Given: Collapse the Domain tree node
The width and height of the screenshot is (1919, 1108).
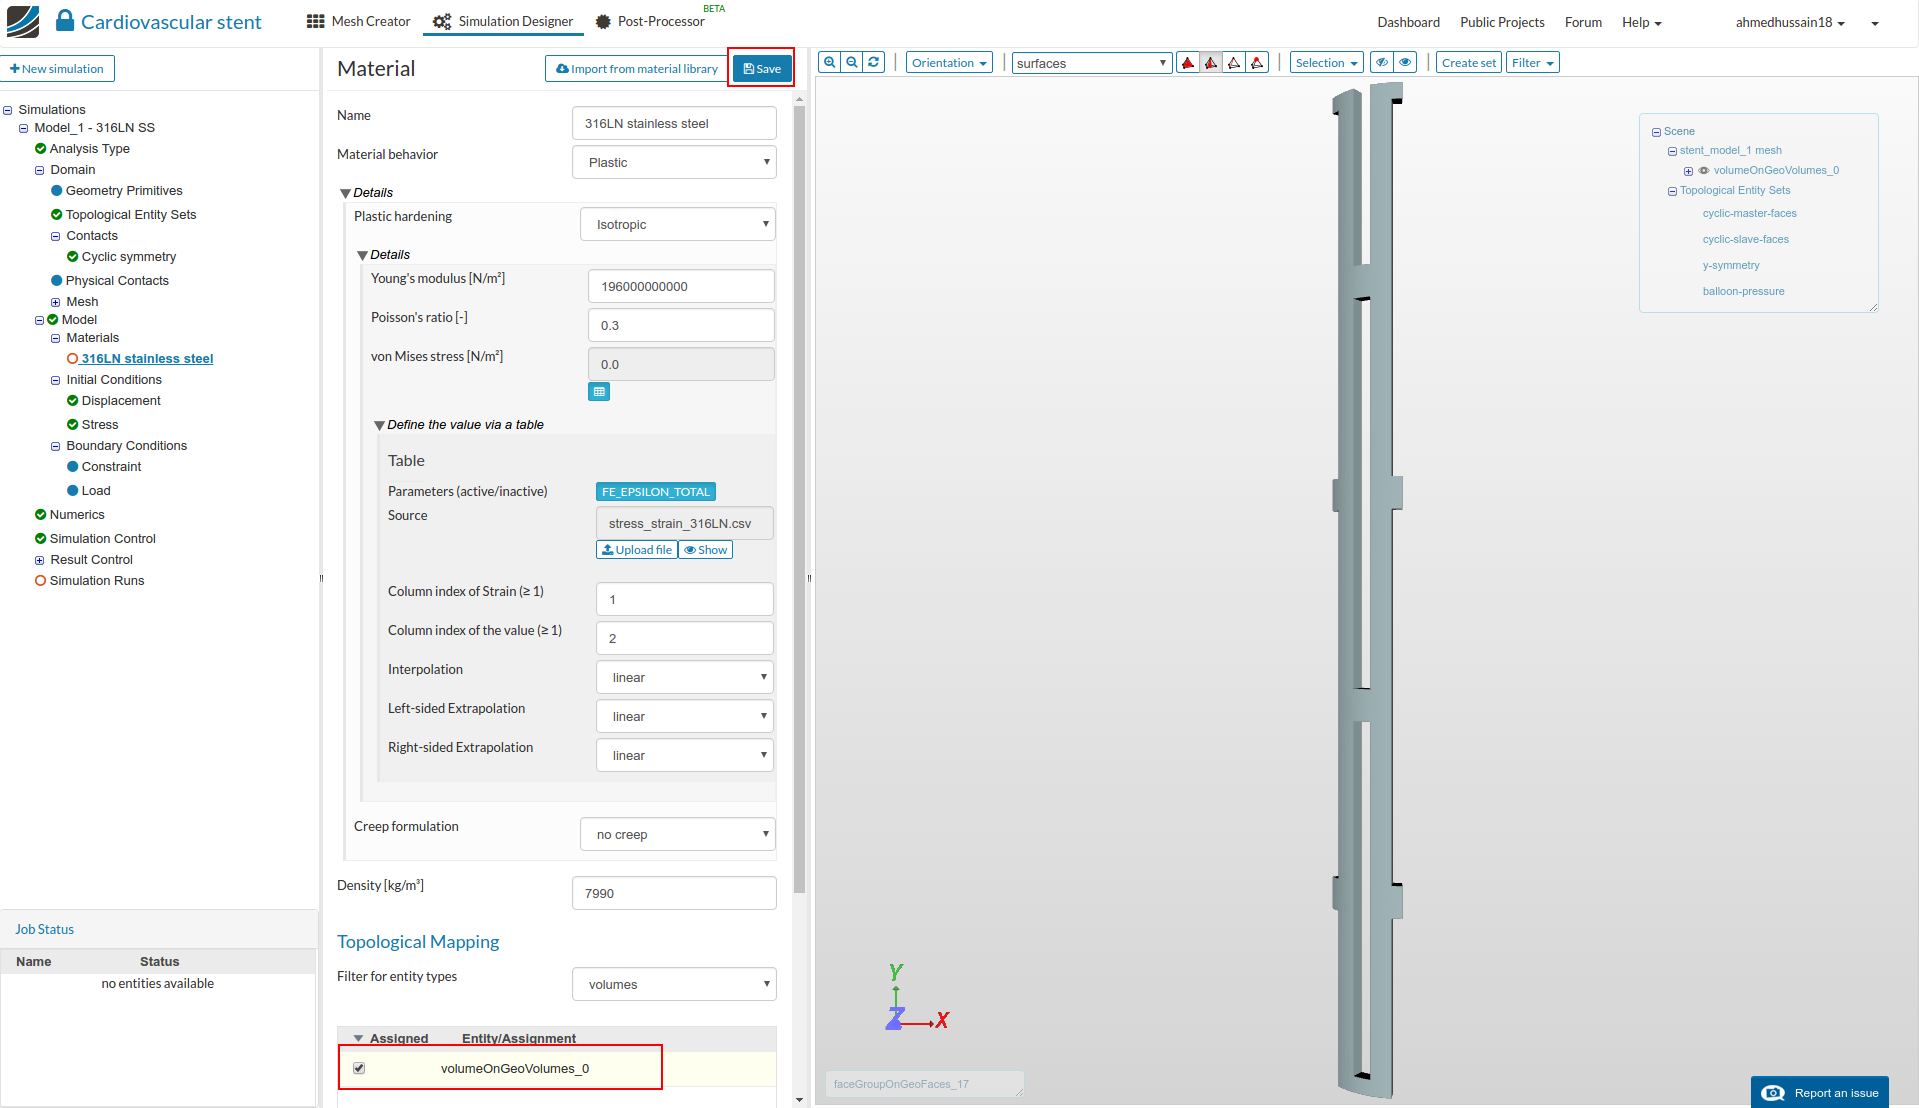Looking at the screenshot, I should click(40, 171).
